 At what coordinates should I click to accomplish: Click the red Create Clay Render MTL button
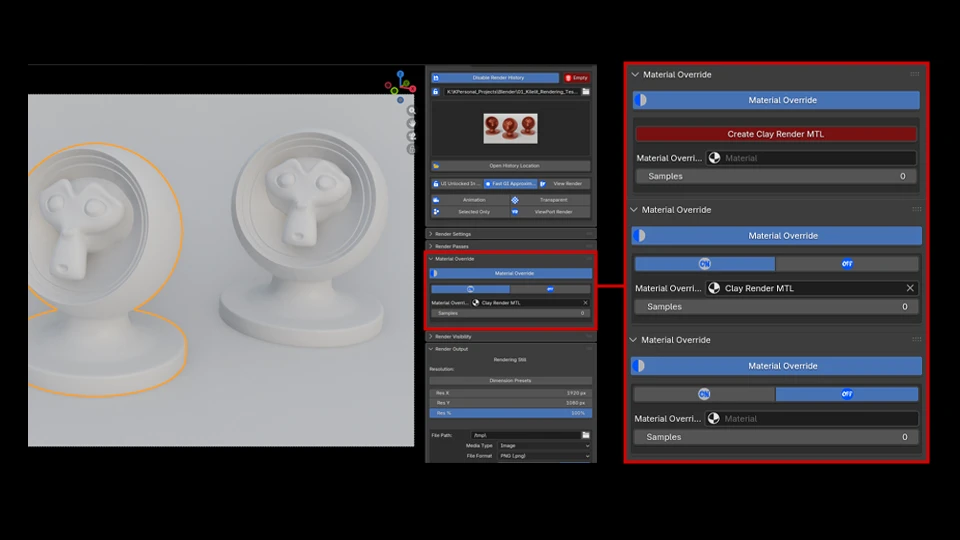776,134
